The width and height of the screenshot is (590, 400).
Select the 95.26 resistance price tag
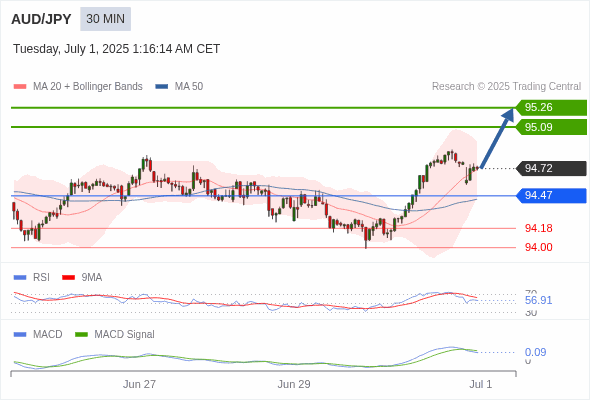pos(551,108)
